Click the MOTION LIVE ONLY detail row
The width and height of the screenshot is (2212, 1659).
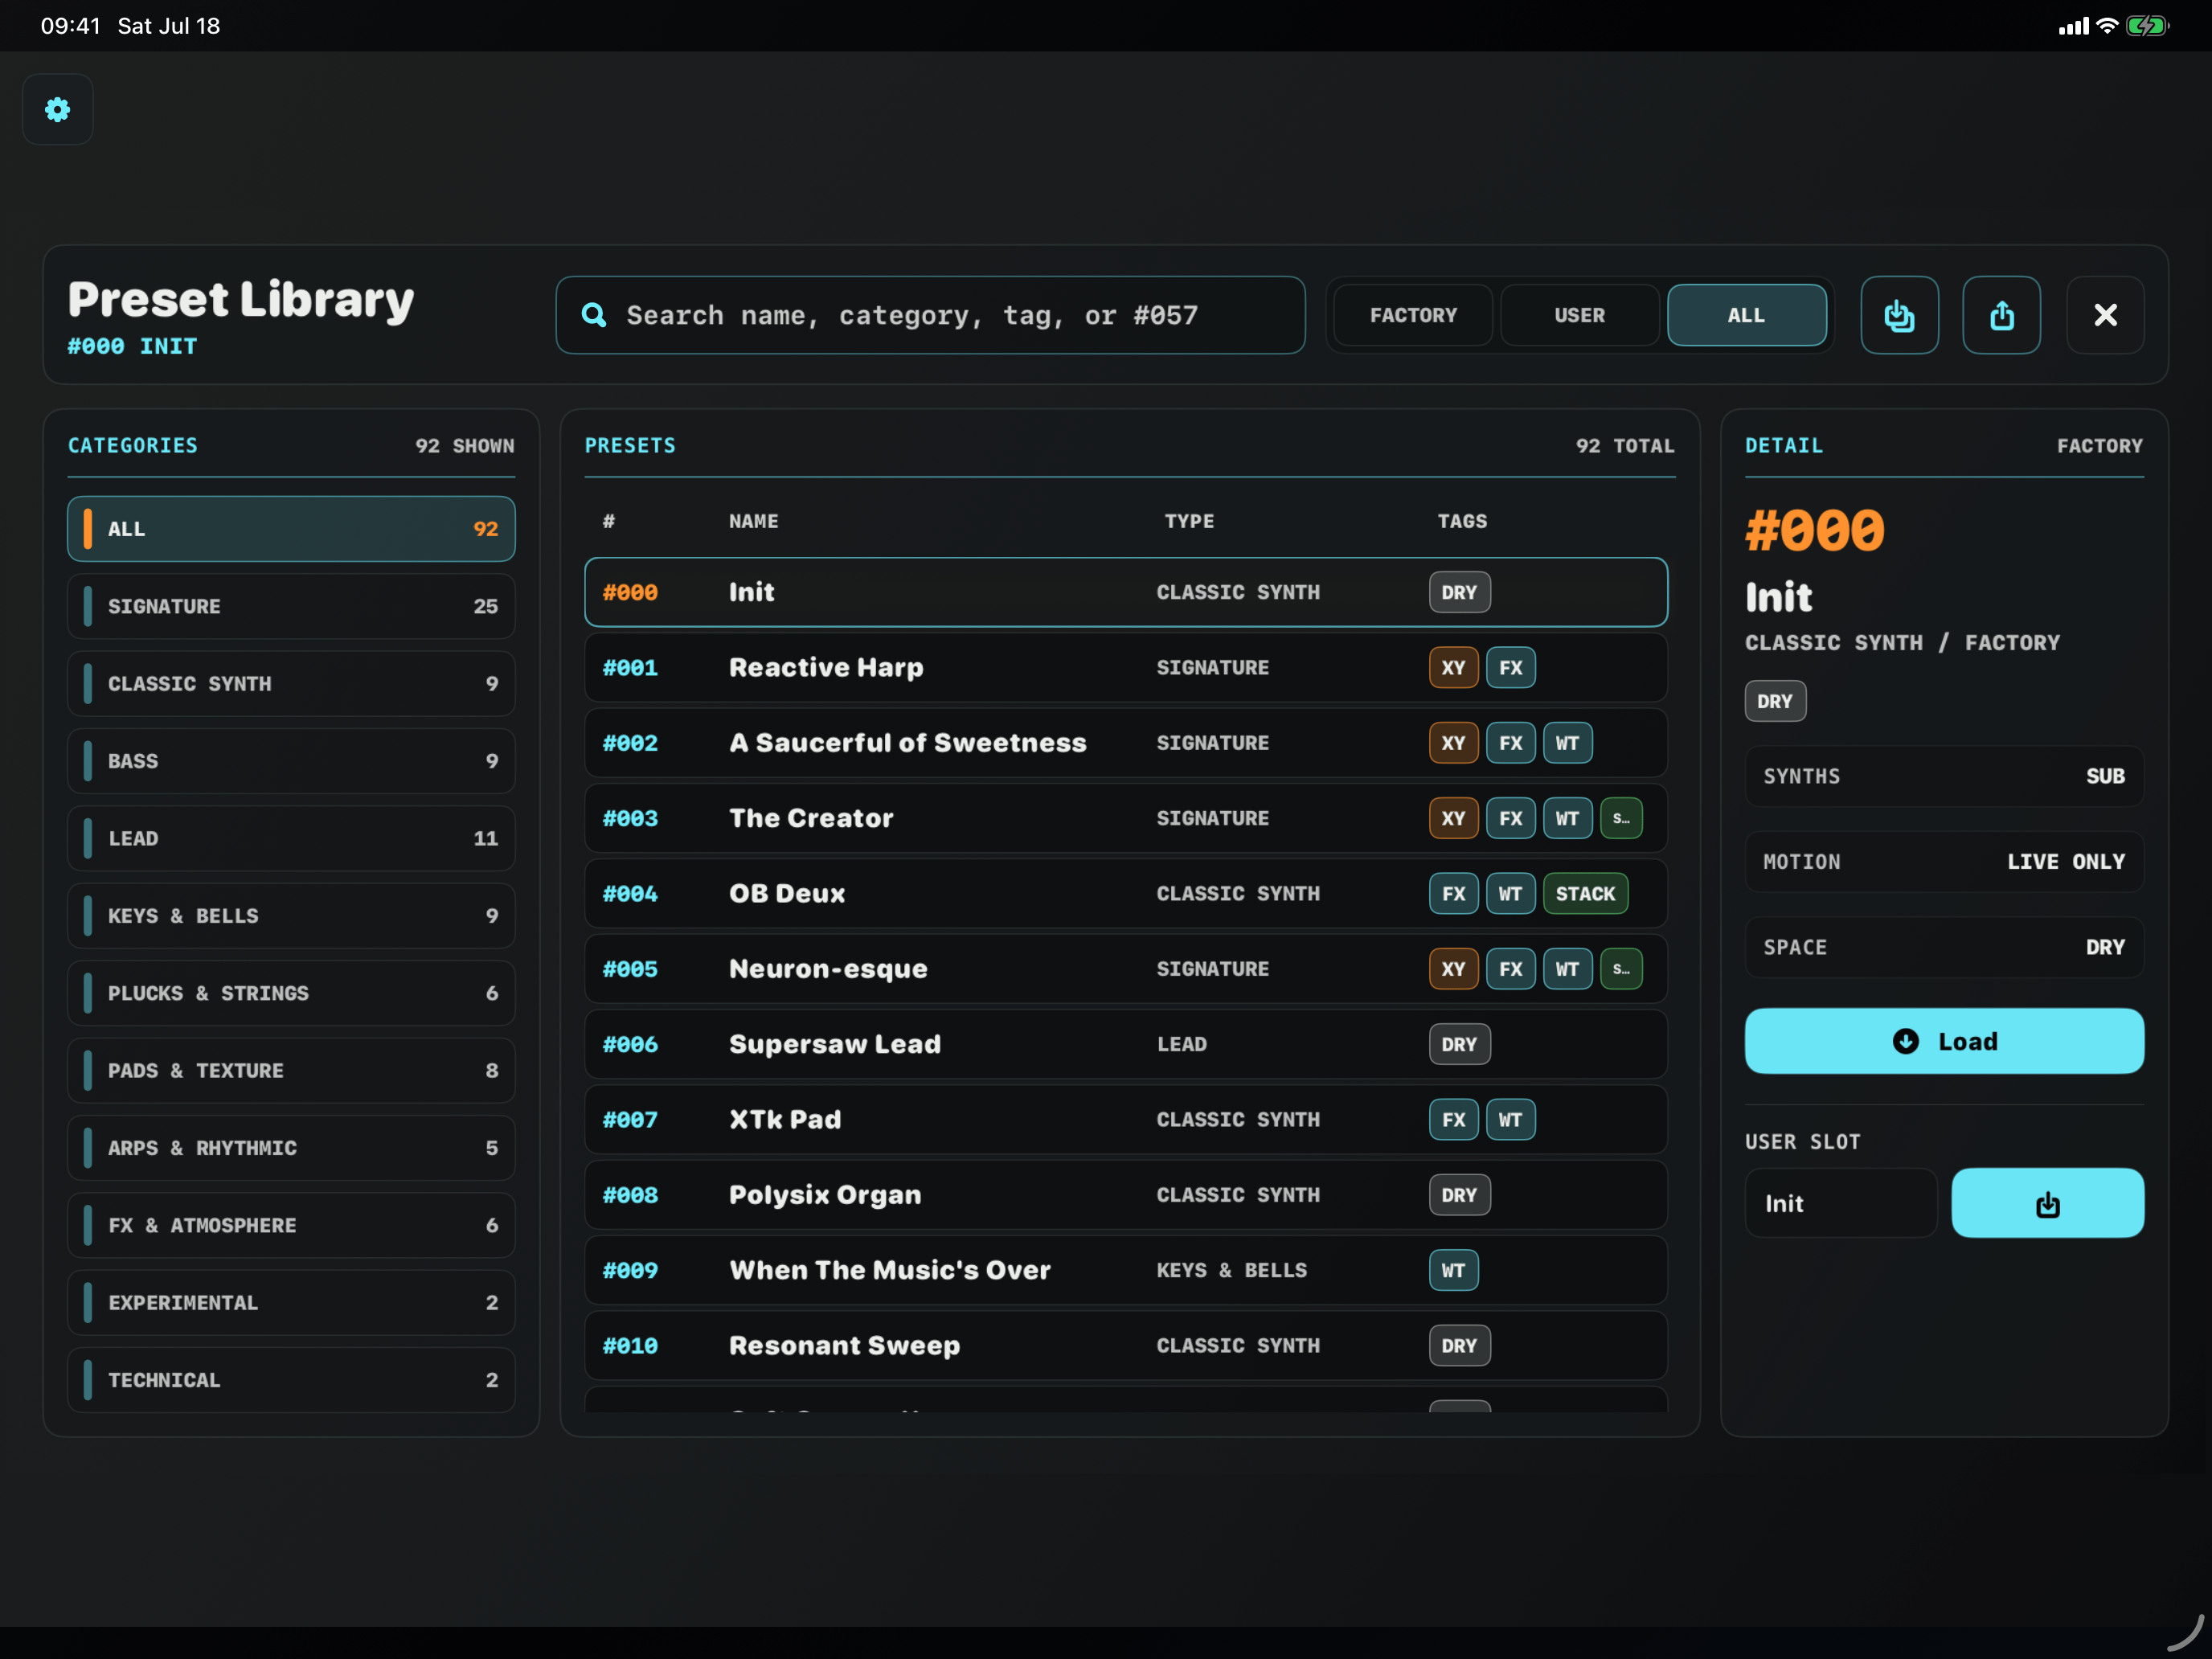point(1944,861)
